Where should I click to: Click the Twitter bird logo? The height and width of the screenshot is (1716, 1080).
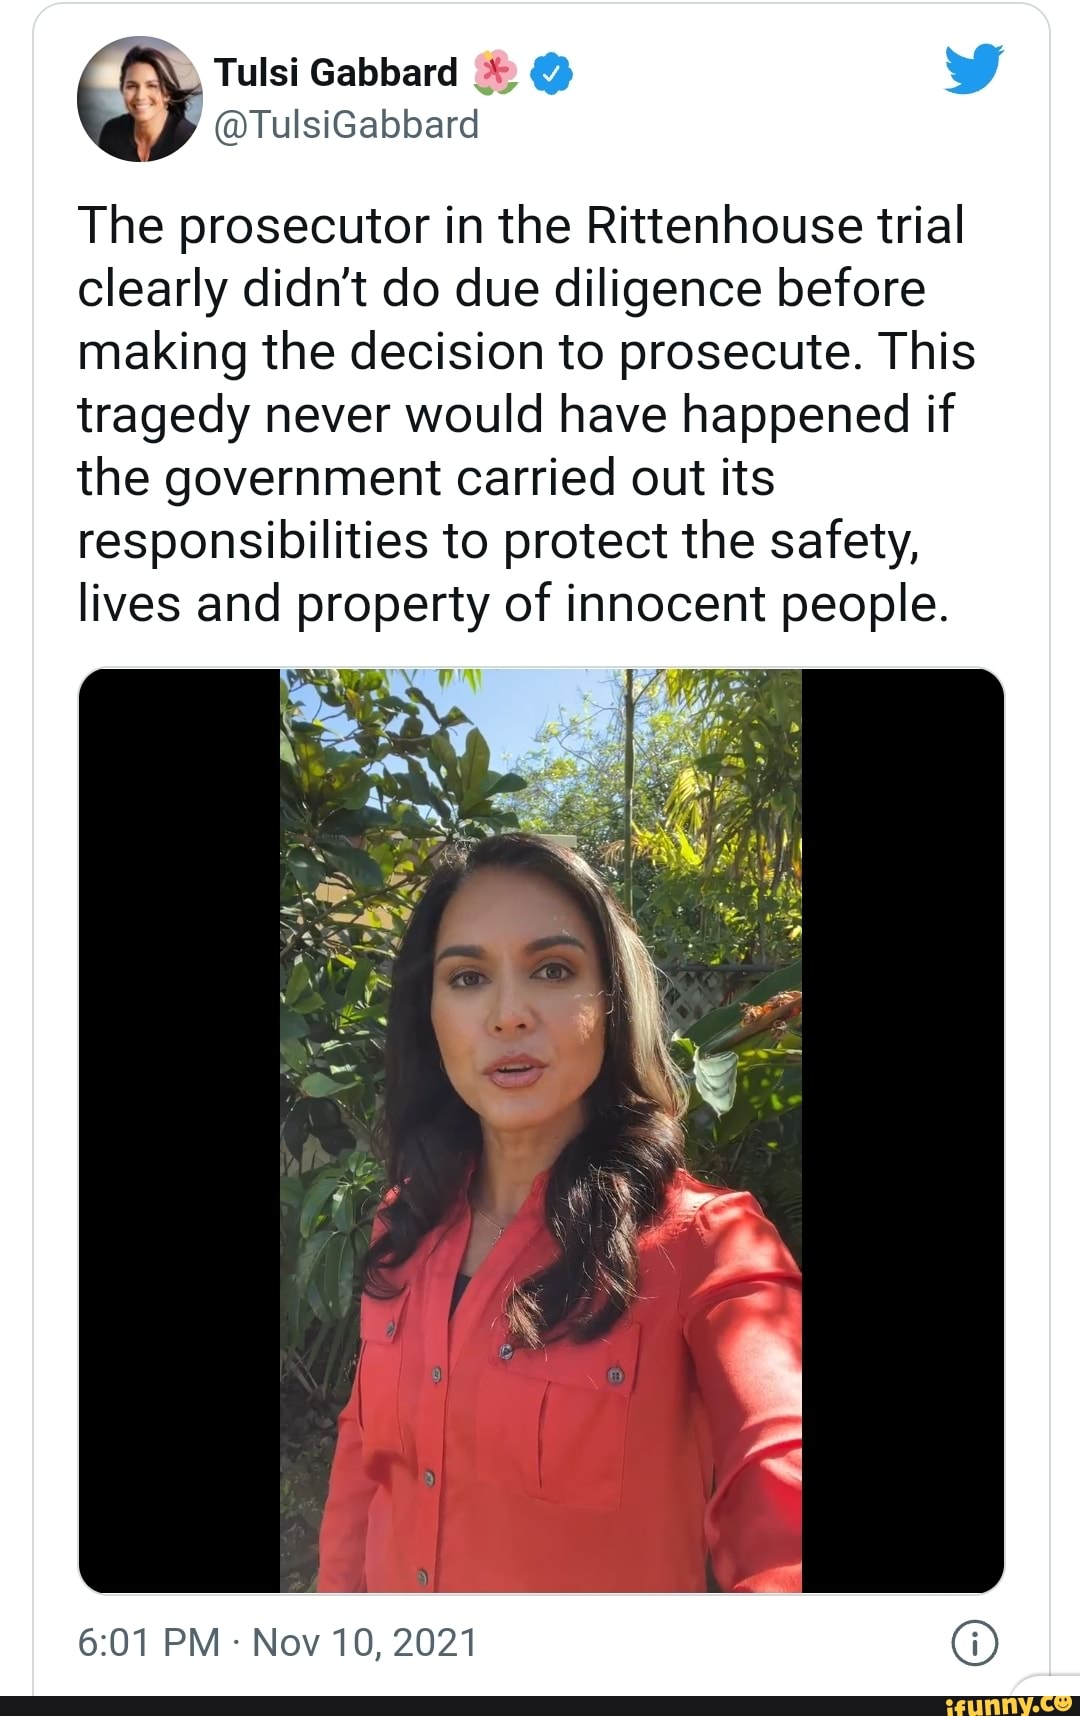pyautogui.click(x=973, y=69)
